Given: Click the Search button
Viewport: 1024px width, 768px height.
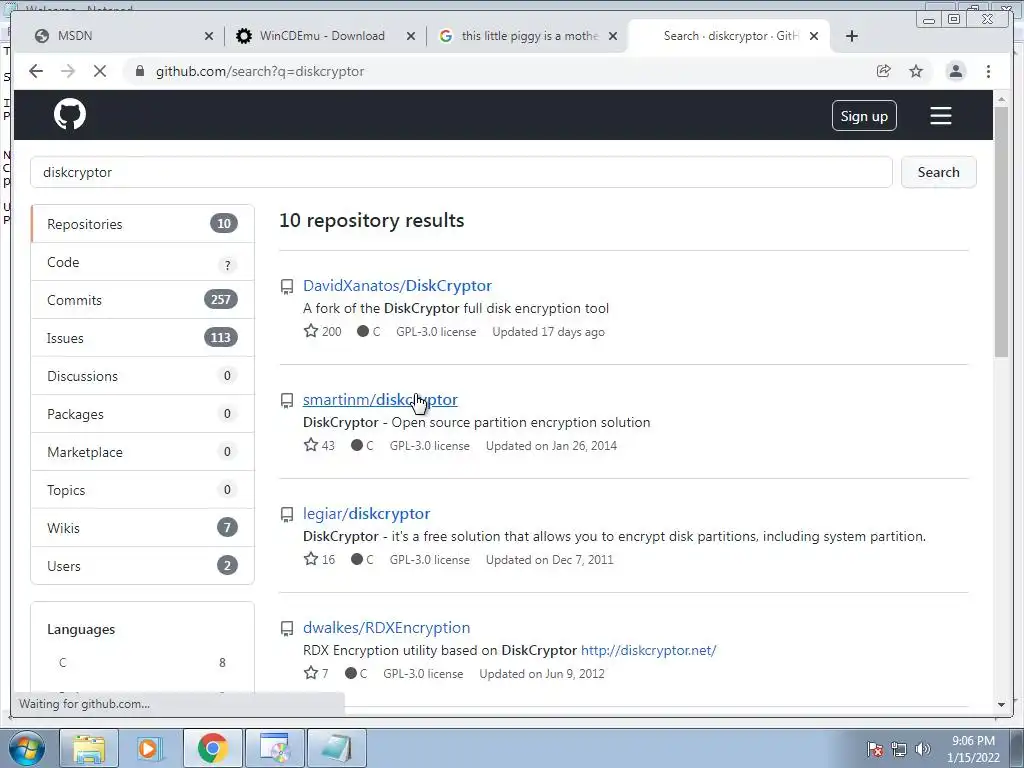Looking at the screenshot, I should (x=938, y=172).
